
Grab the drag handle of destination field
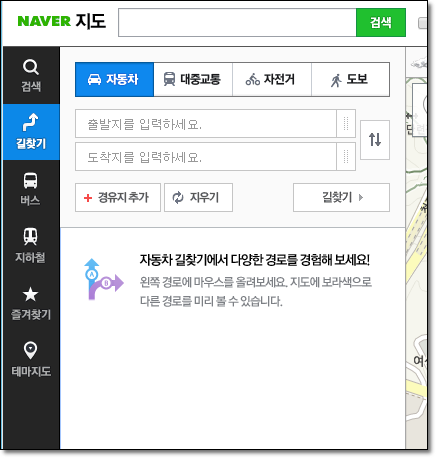pos(346,157)
